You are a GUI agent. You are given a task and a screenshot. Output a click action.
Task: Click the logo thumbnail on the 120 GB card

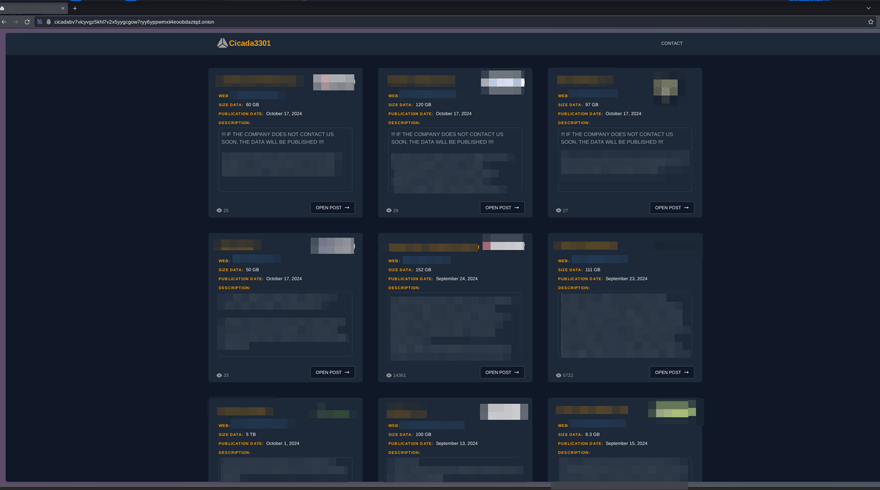[503, 83]
